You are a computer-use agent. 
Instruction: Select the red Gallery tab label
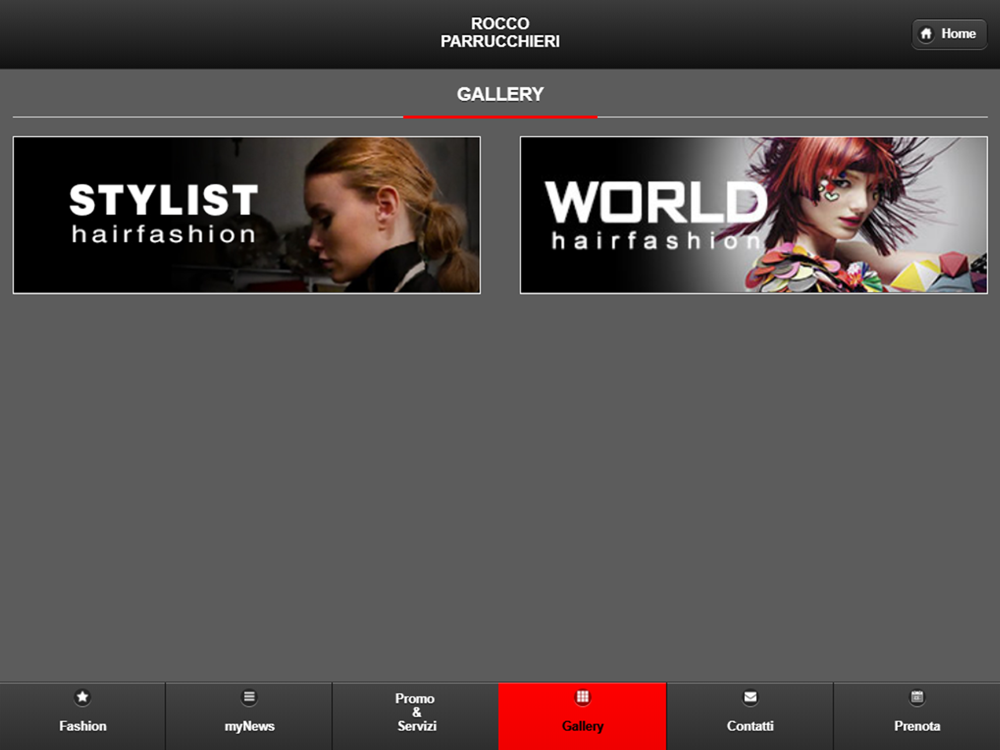coord(582,726)
